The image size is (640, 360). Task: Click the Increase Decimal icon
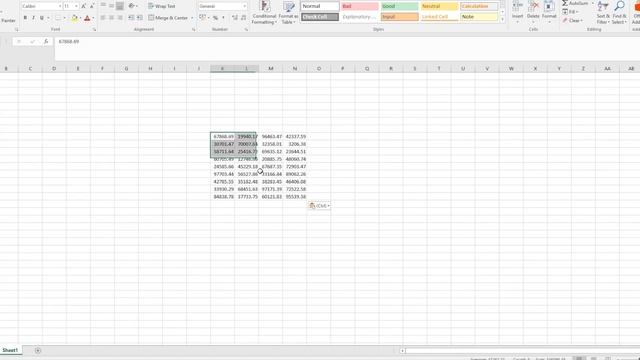tap(235, 18)
